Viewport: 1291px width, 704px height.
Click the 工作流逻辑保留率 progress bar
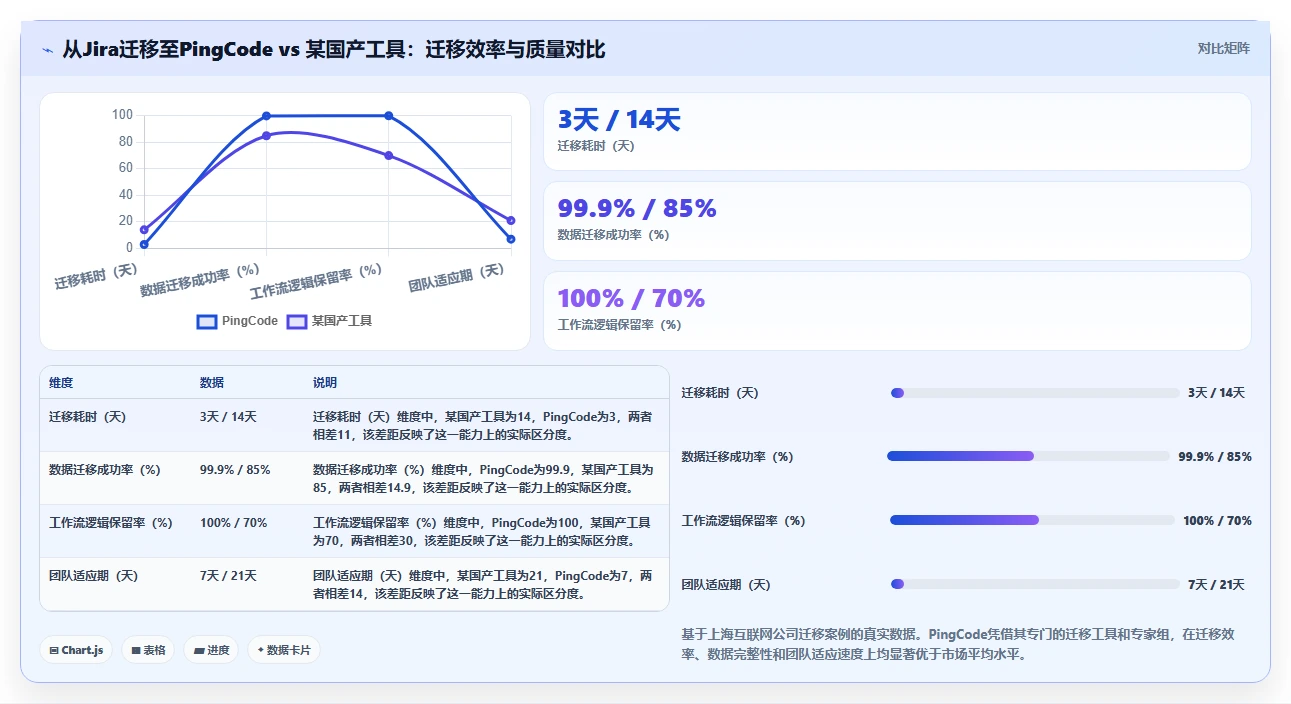click(1032, 520)
